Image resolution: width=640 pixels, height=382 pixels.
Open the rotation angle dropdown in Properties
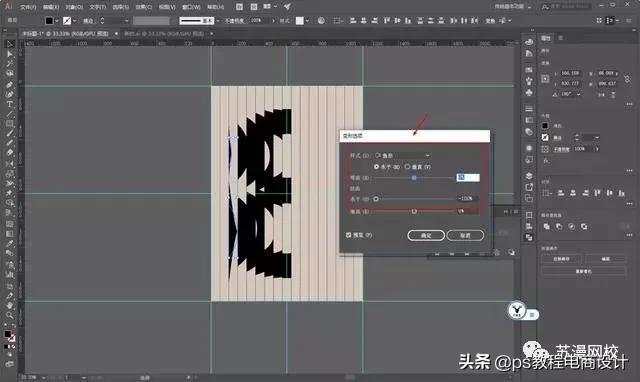pyautogui.click(x=578, y=94)
